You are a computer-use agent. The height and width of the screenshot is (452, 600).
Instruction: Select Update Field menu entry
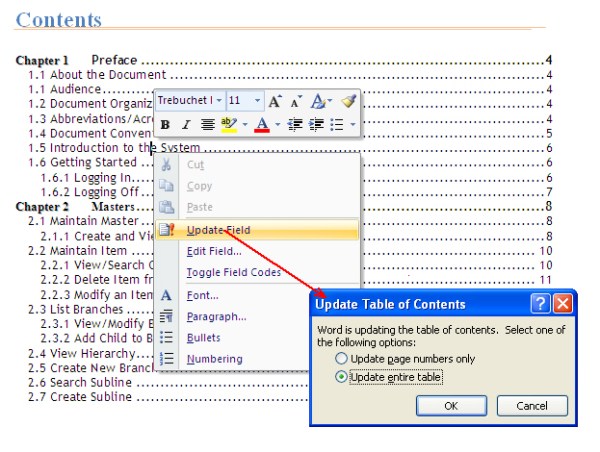point(257,230)
